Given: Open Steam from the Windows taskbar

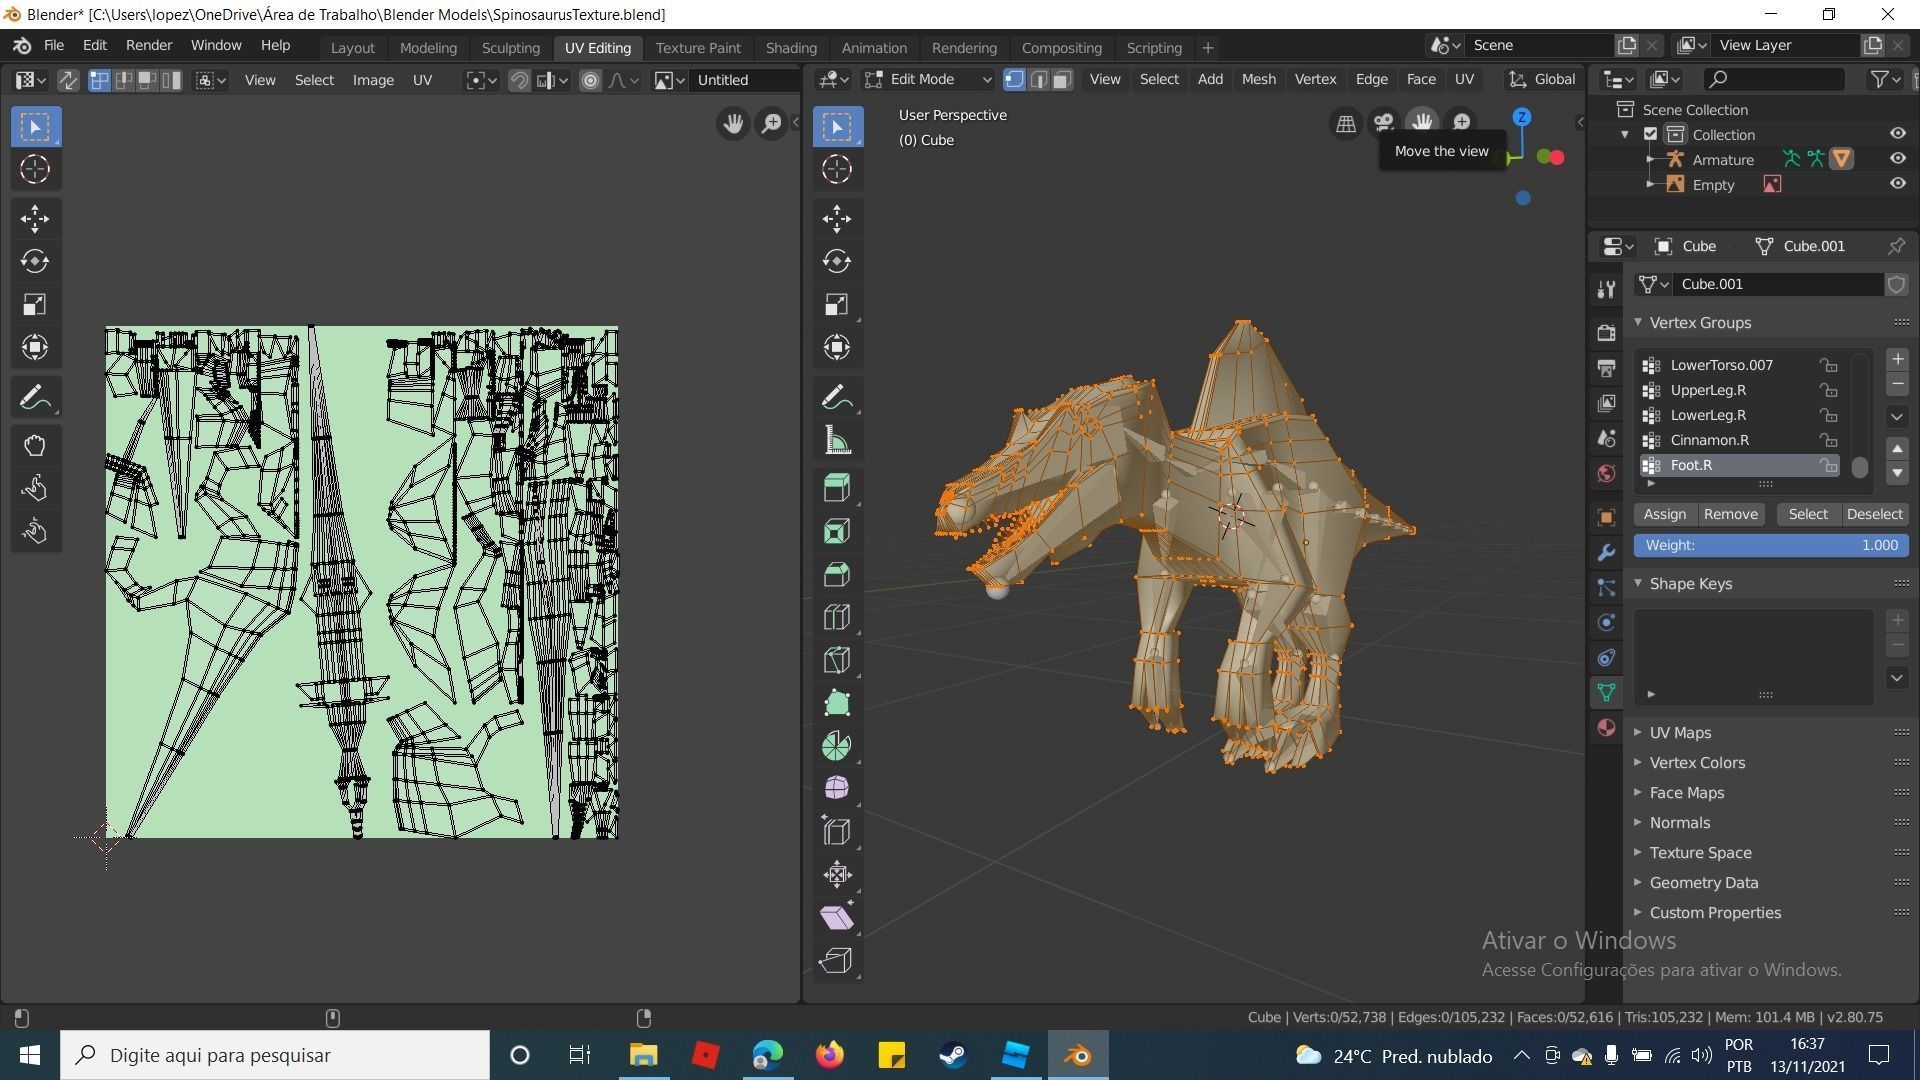Looking at the screenshot, I should click(953, 1055).
